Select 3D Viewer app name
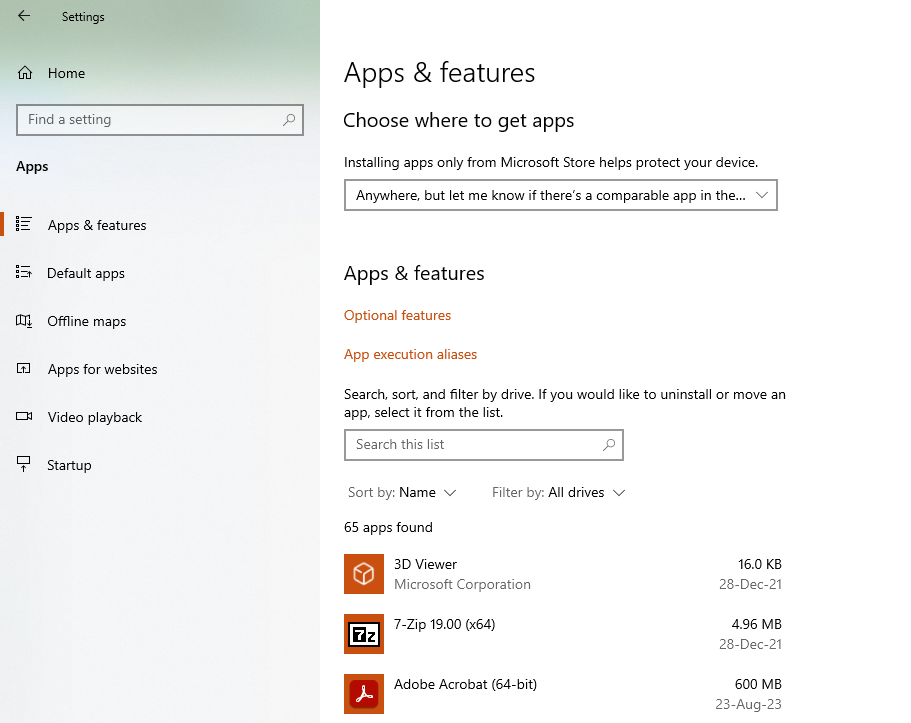The height and width of the screenshot is (723, 911). click(x=425, y=564)
